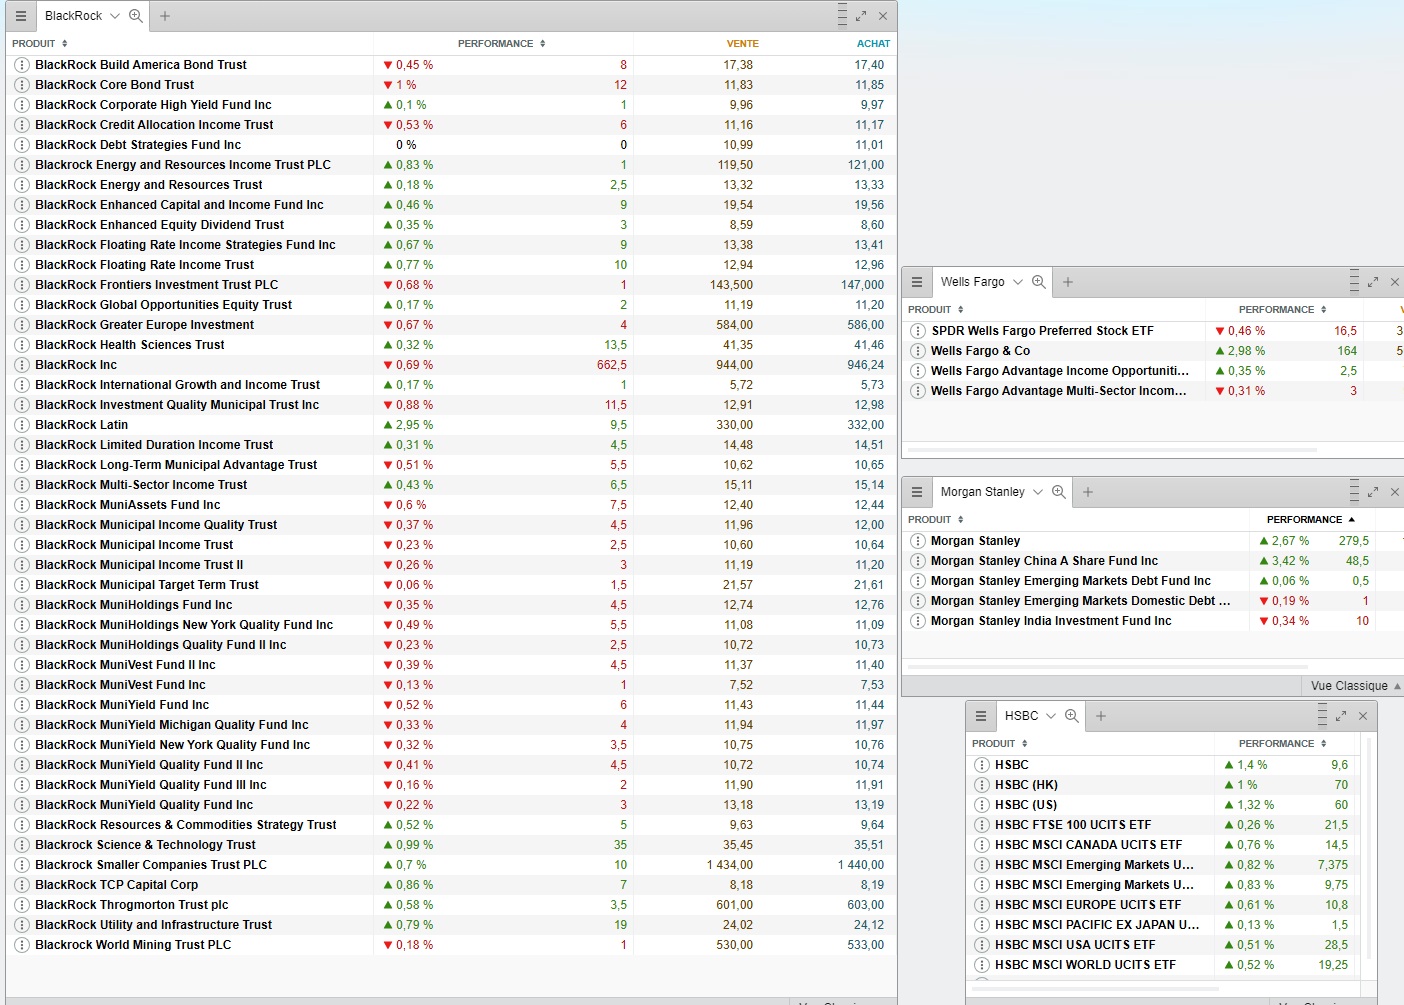Click the search magnifier in the Morgan Stanley panel
The height and width of the screenshot is (1005, 1404).
click(1059, 492)
